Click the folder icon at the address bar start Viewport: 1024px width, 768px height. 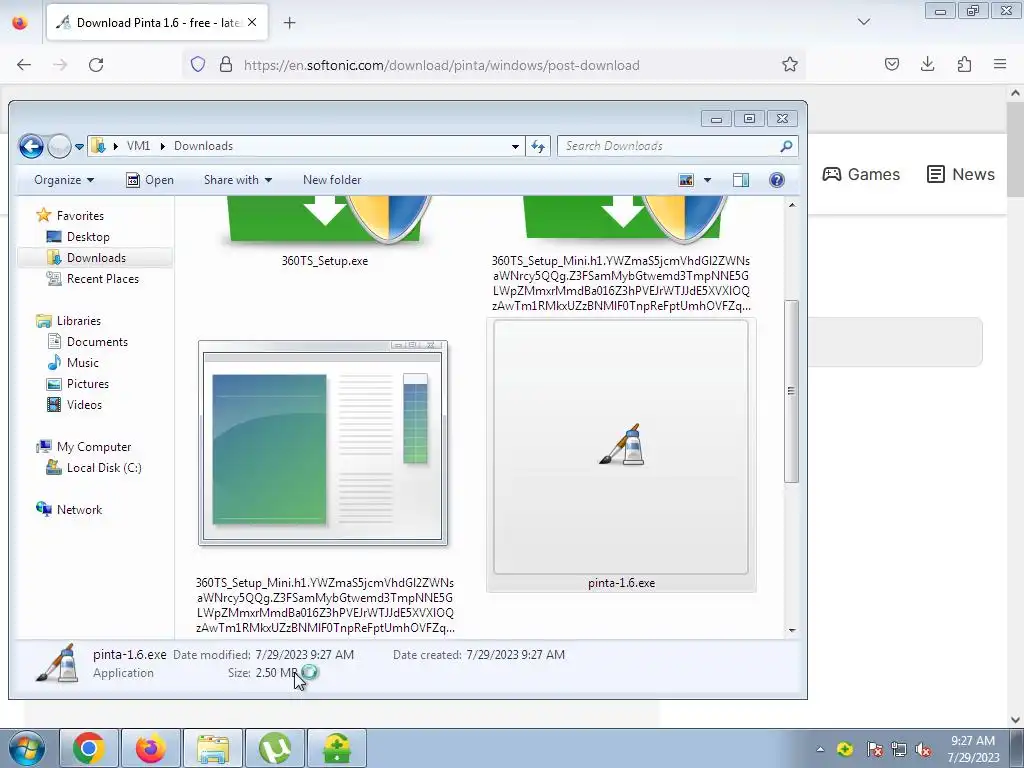pyautogui.click(x=98, y=146)
